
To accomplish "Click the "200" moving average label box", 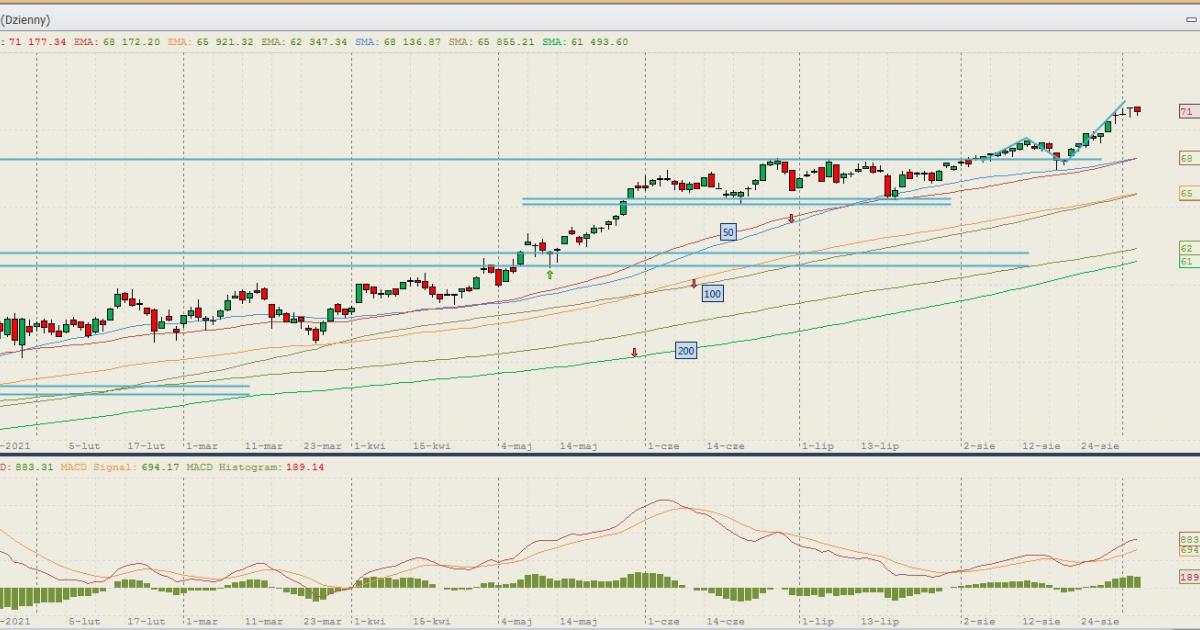I will point(686,351).
